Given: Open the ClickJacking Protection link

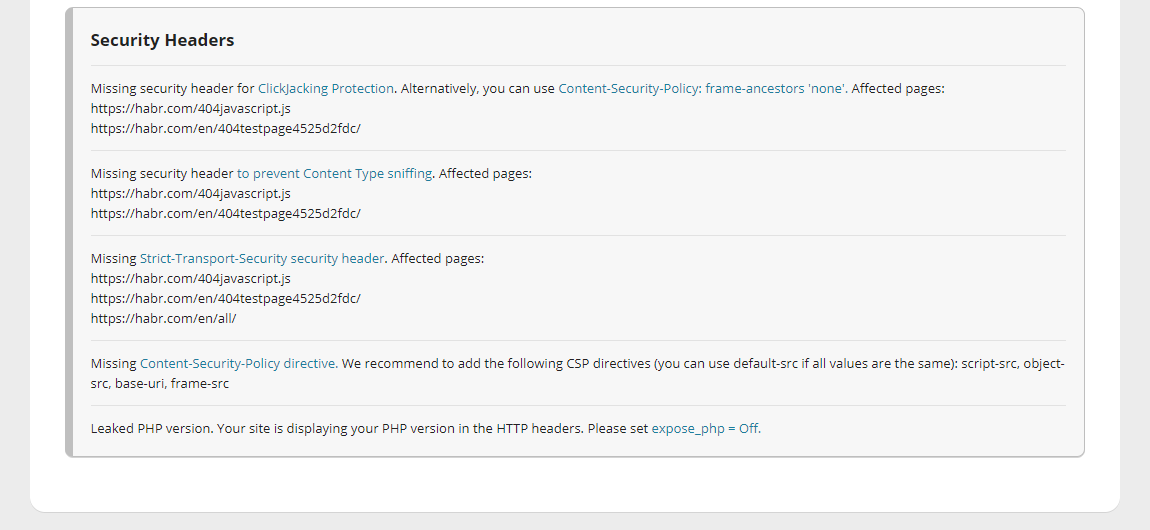Looking at the screenshot, I should [326, 89].
